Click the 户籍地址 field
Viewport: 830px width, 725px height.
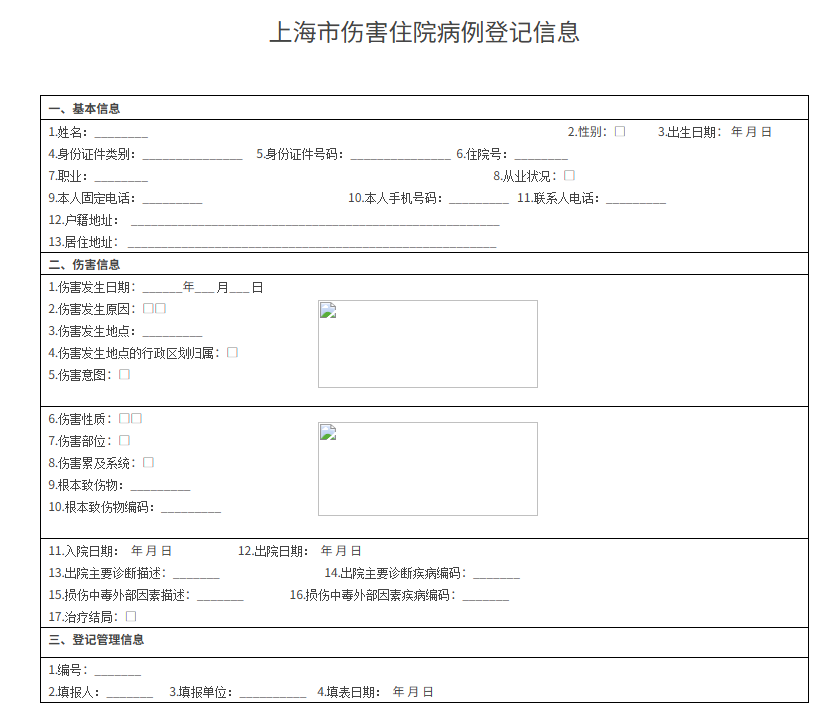pos(314,221)
